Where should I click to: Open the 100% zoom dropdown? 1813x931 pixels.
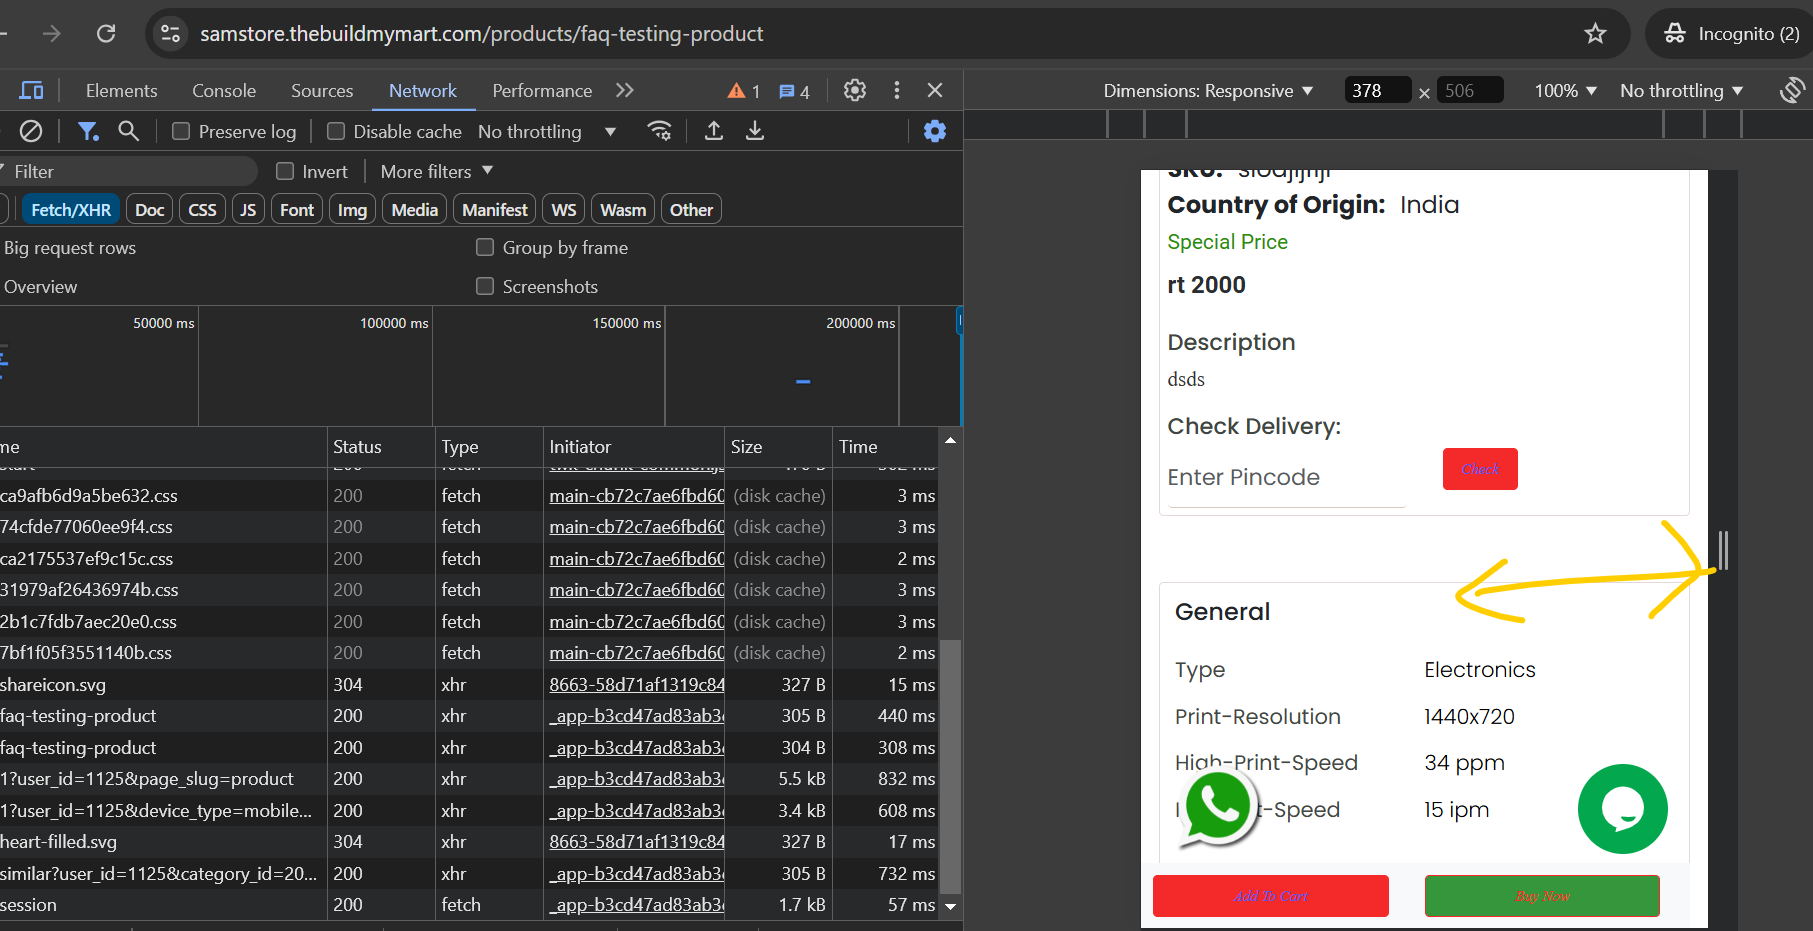1566,91
